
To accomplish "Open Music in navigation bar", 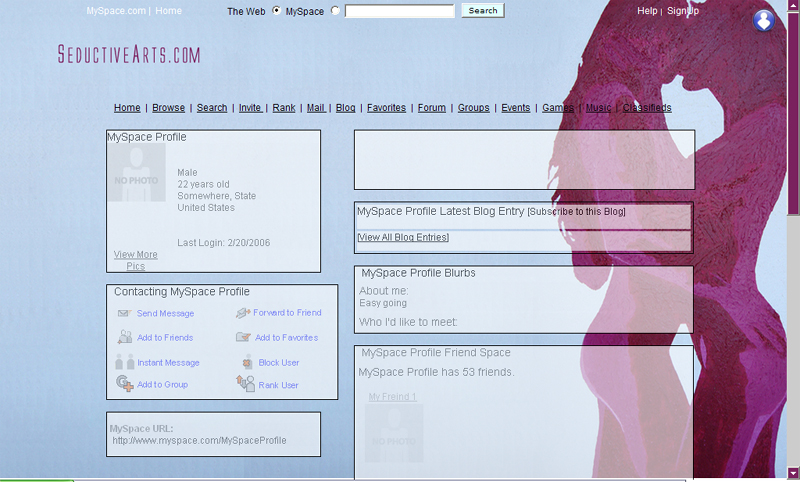I will tap(598, 108).
